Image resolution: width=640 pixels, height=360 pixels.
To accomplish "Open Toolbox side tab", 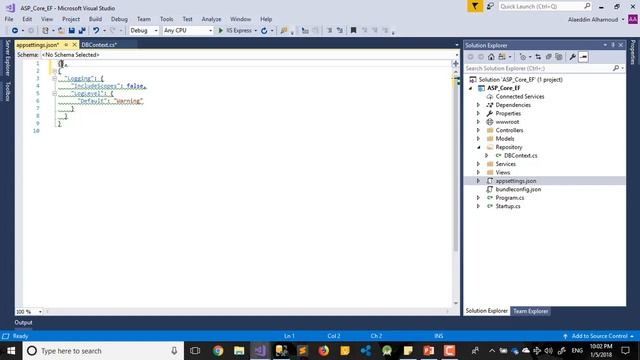I will click(7, 91).
